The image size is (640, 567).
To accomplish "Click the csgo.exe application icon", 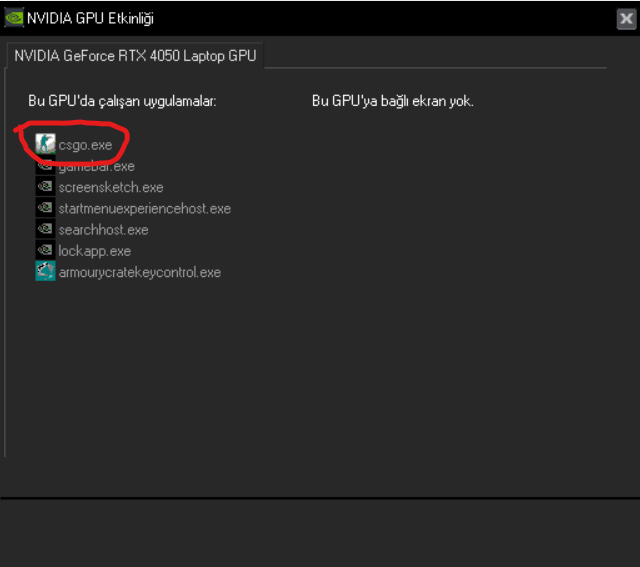I will [45, 145].
